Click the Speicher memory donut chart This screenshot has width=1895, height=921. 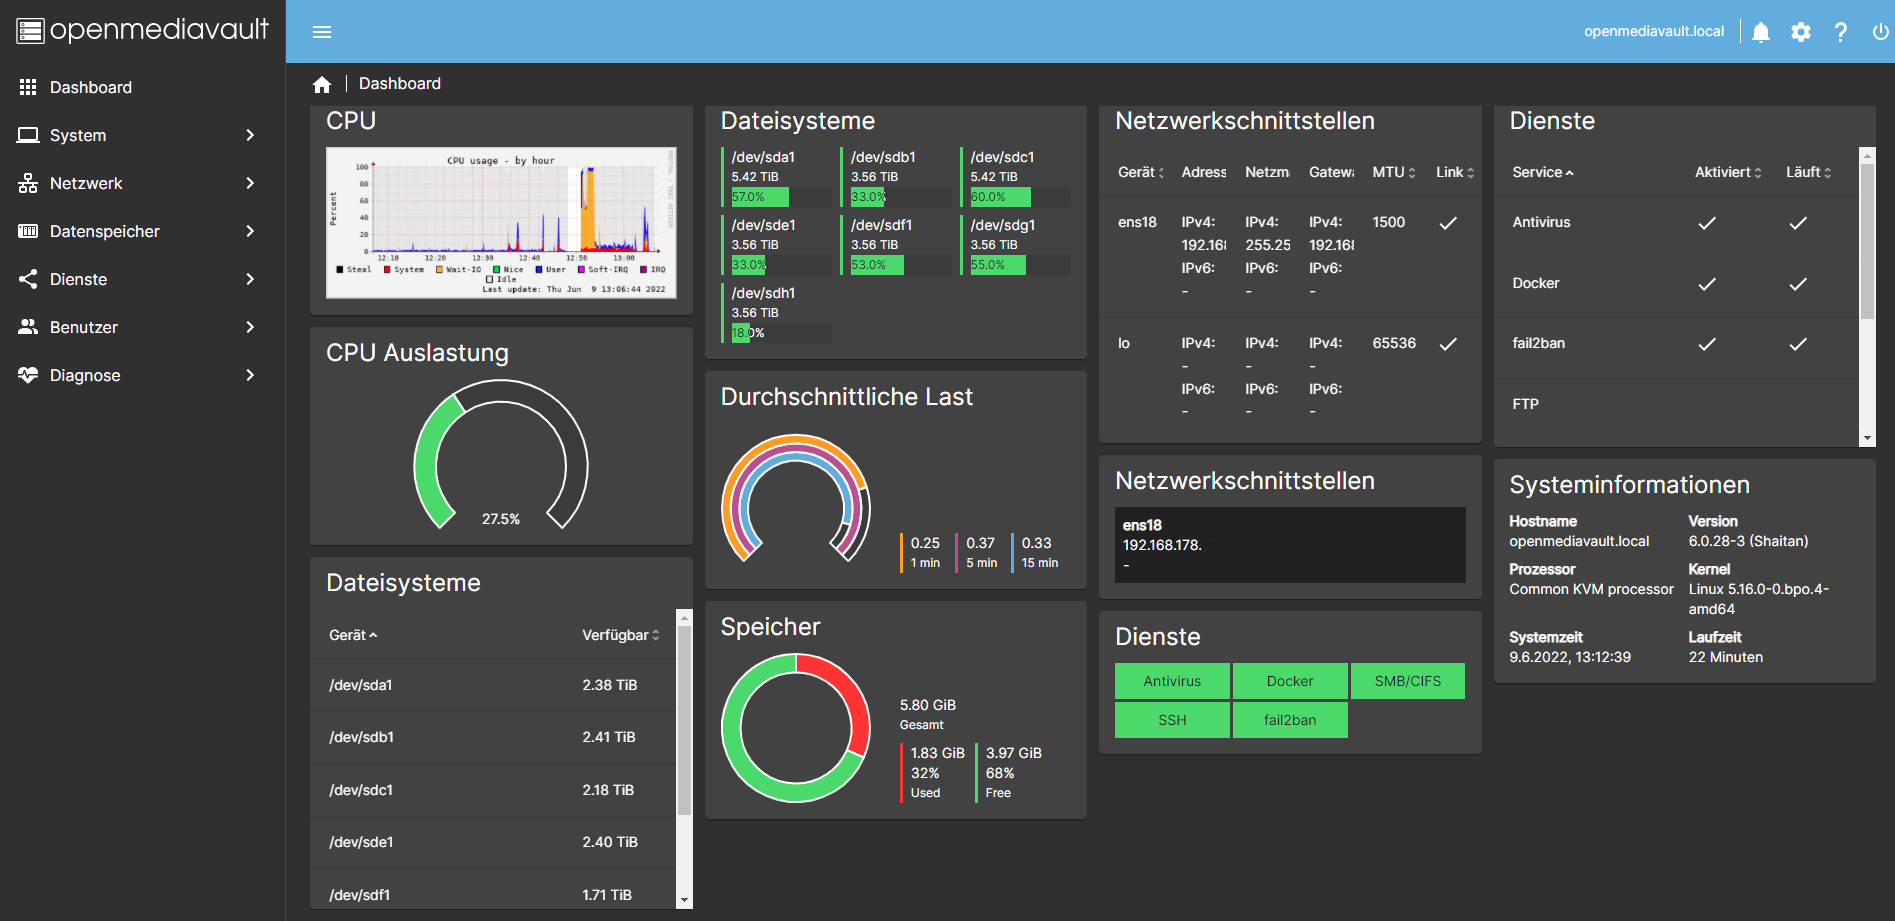click(796, 728)
